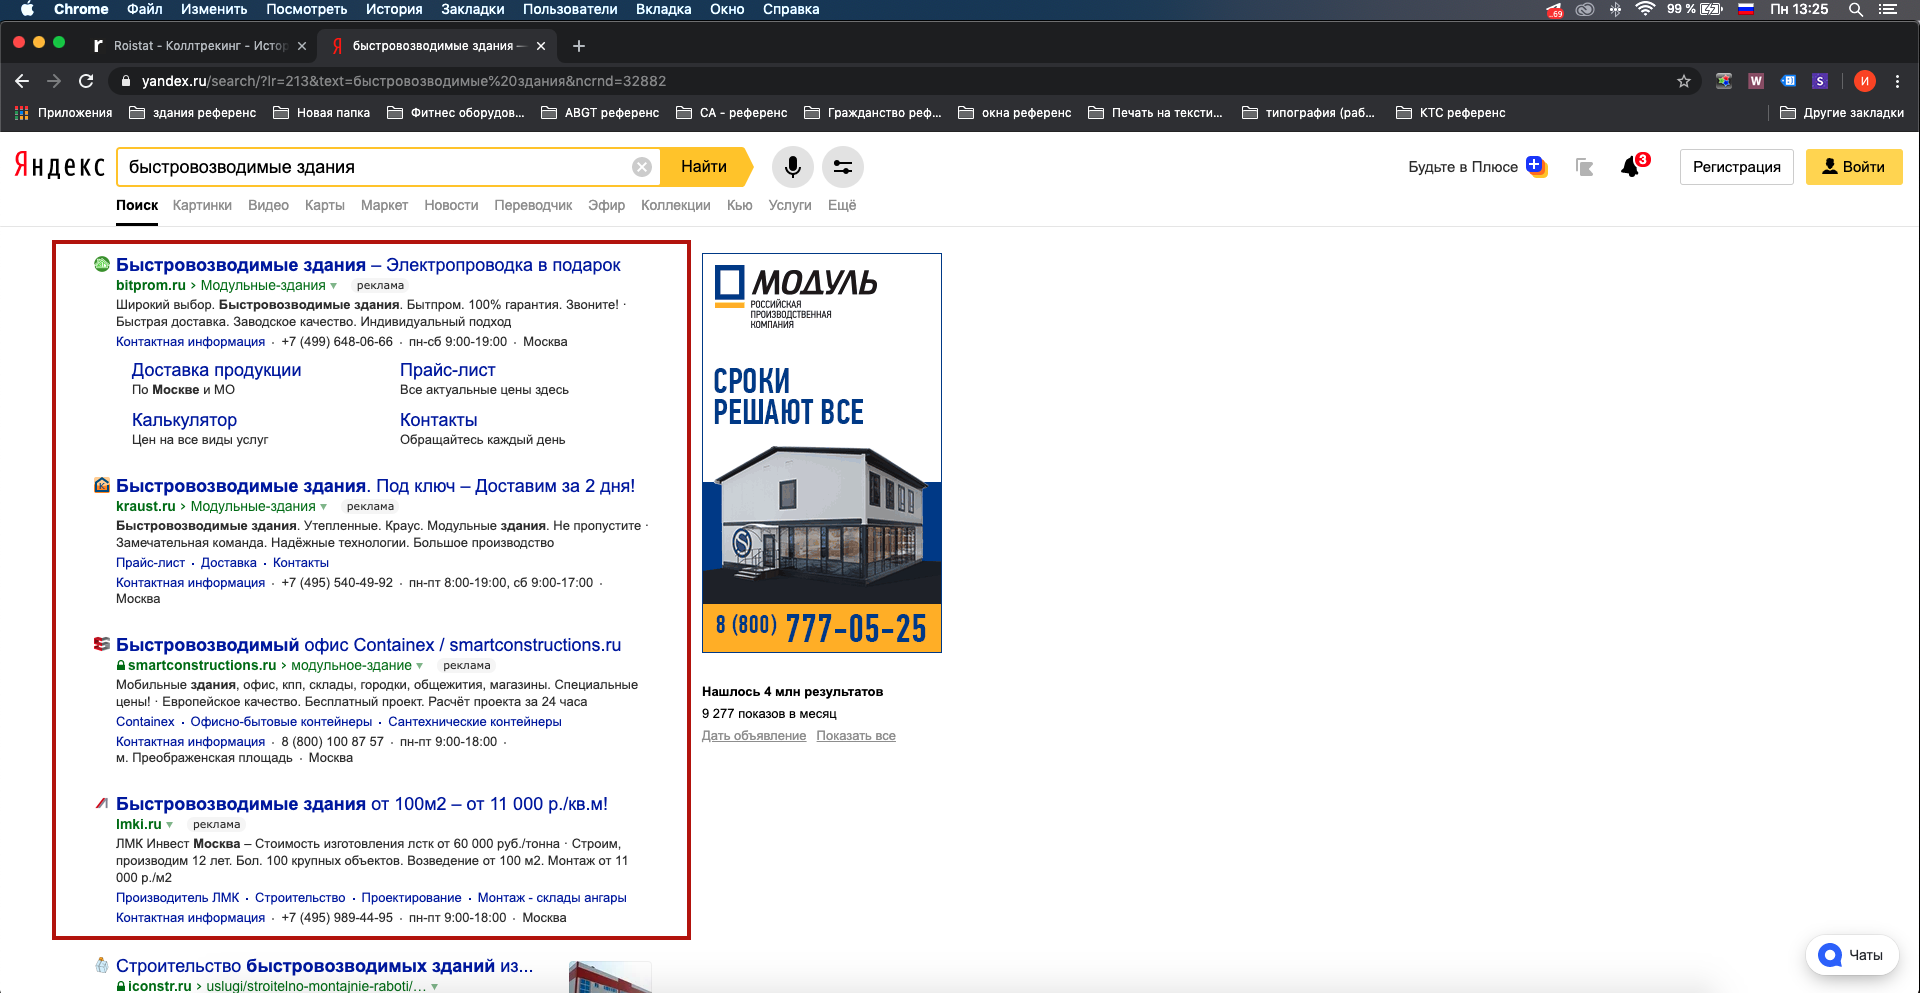This screenshot has height=993, width=1920.
Task: Reload the page with refresh icon
Action: [86, 81]
